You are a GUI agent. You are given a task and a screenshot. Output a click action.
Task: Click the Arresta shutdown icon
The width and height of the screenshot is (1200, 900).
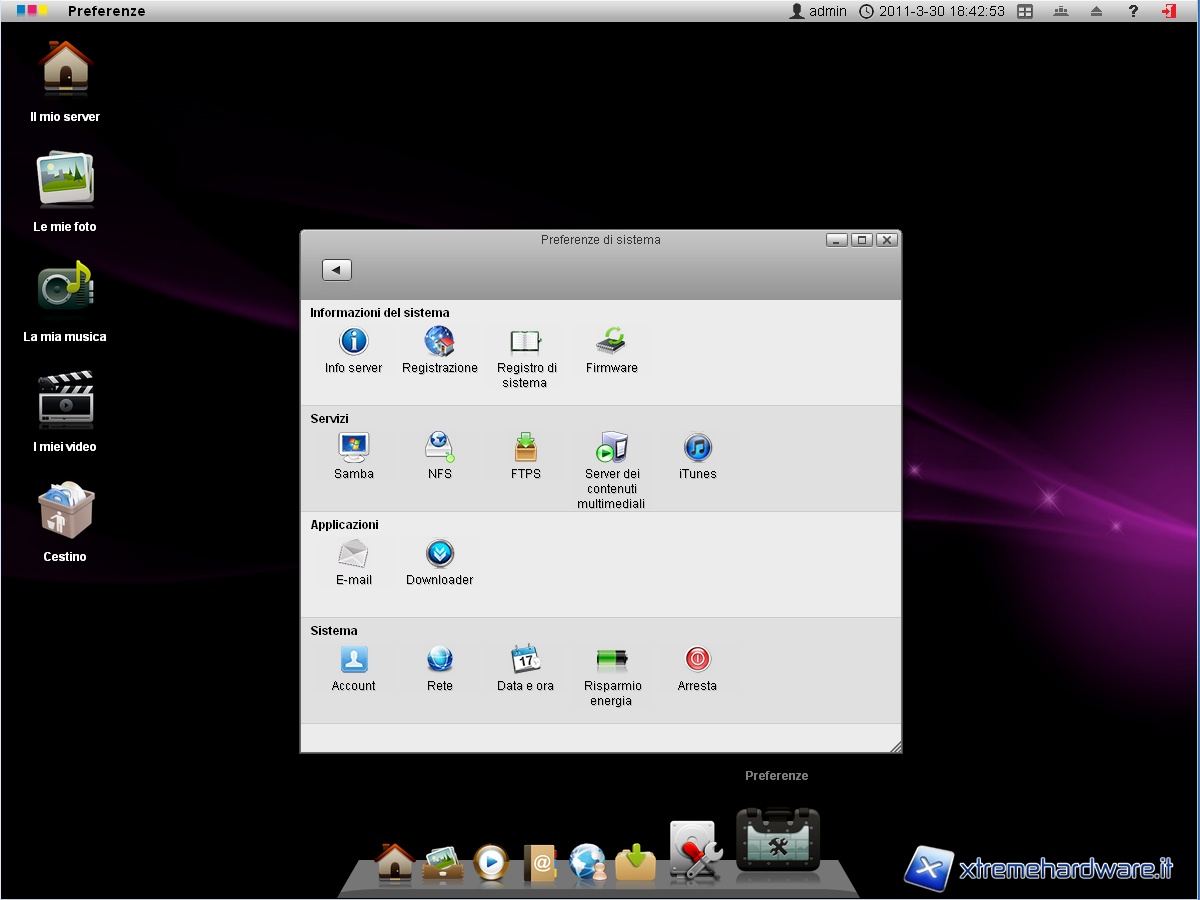pyautogui.click(x=697, y=661)
